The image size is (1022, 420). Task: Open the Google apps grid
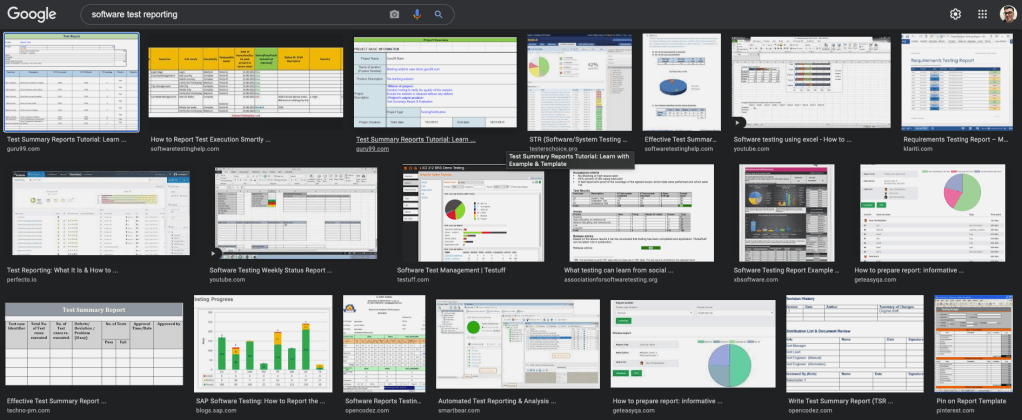982,14
